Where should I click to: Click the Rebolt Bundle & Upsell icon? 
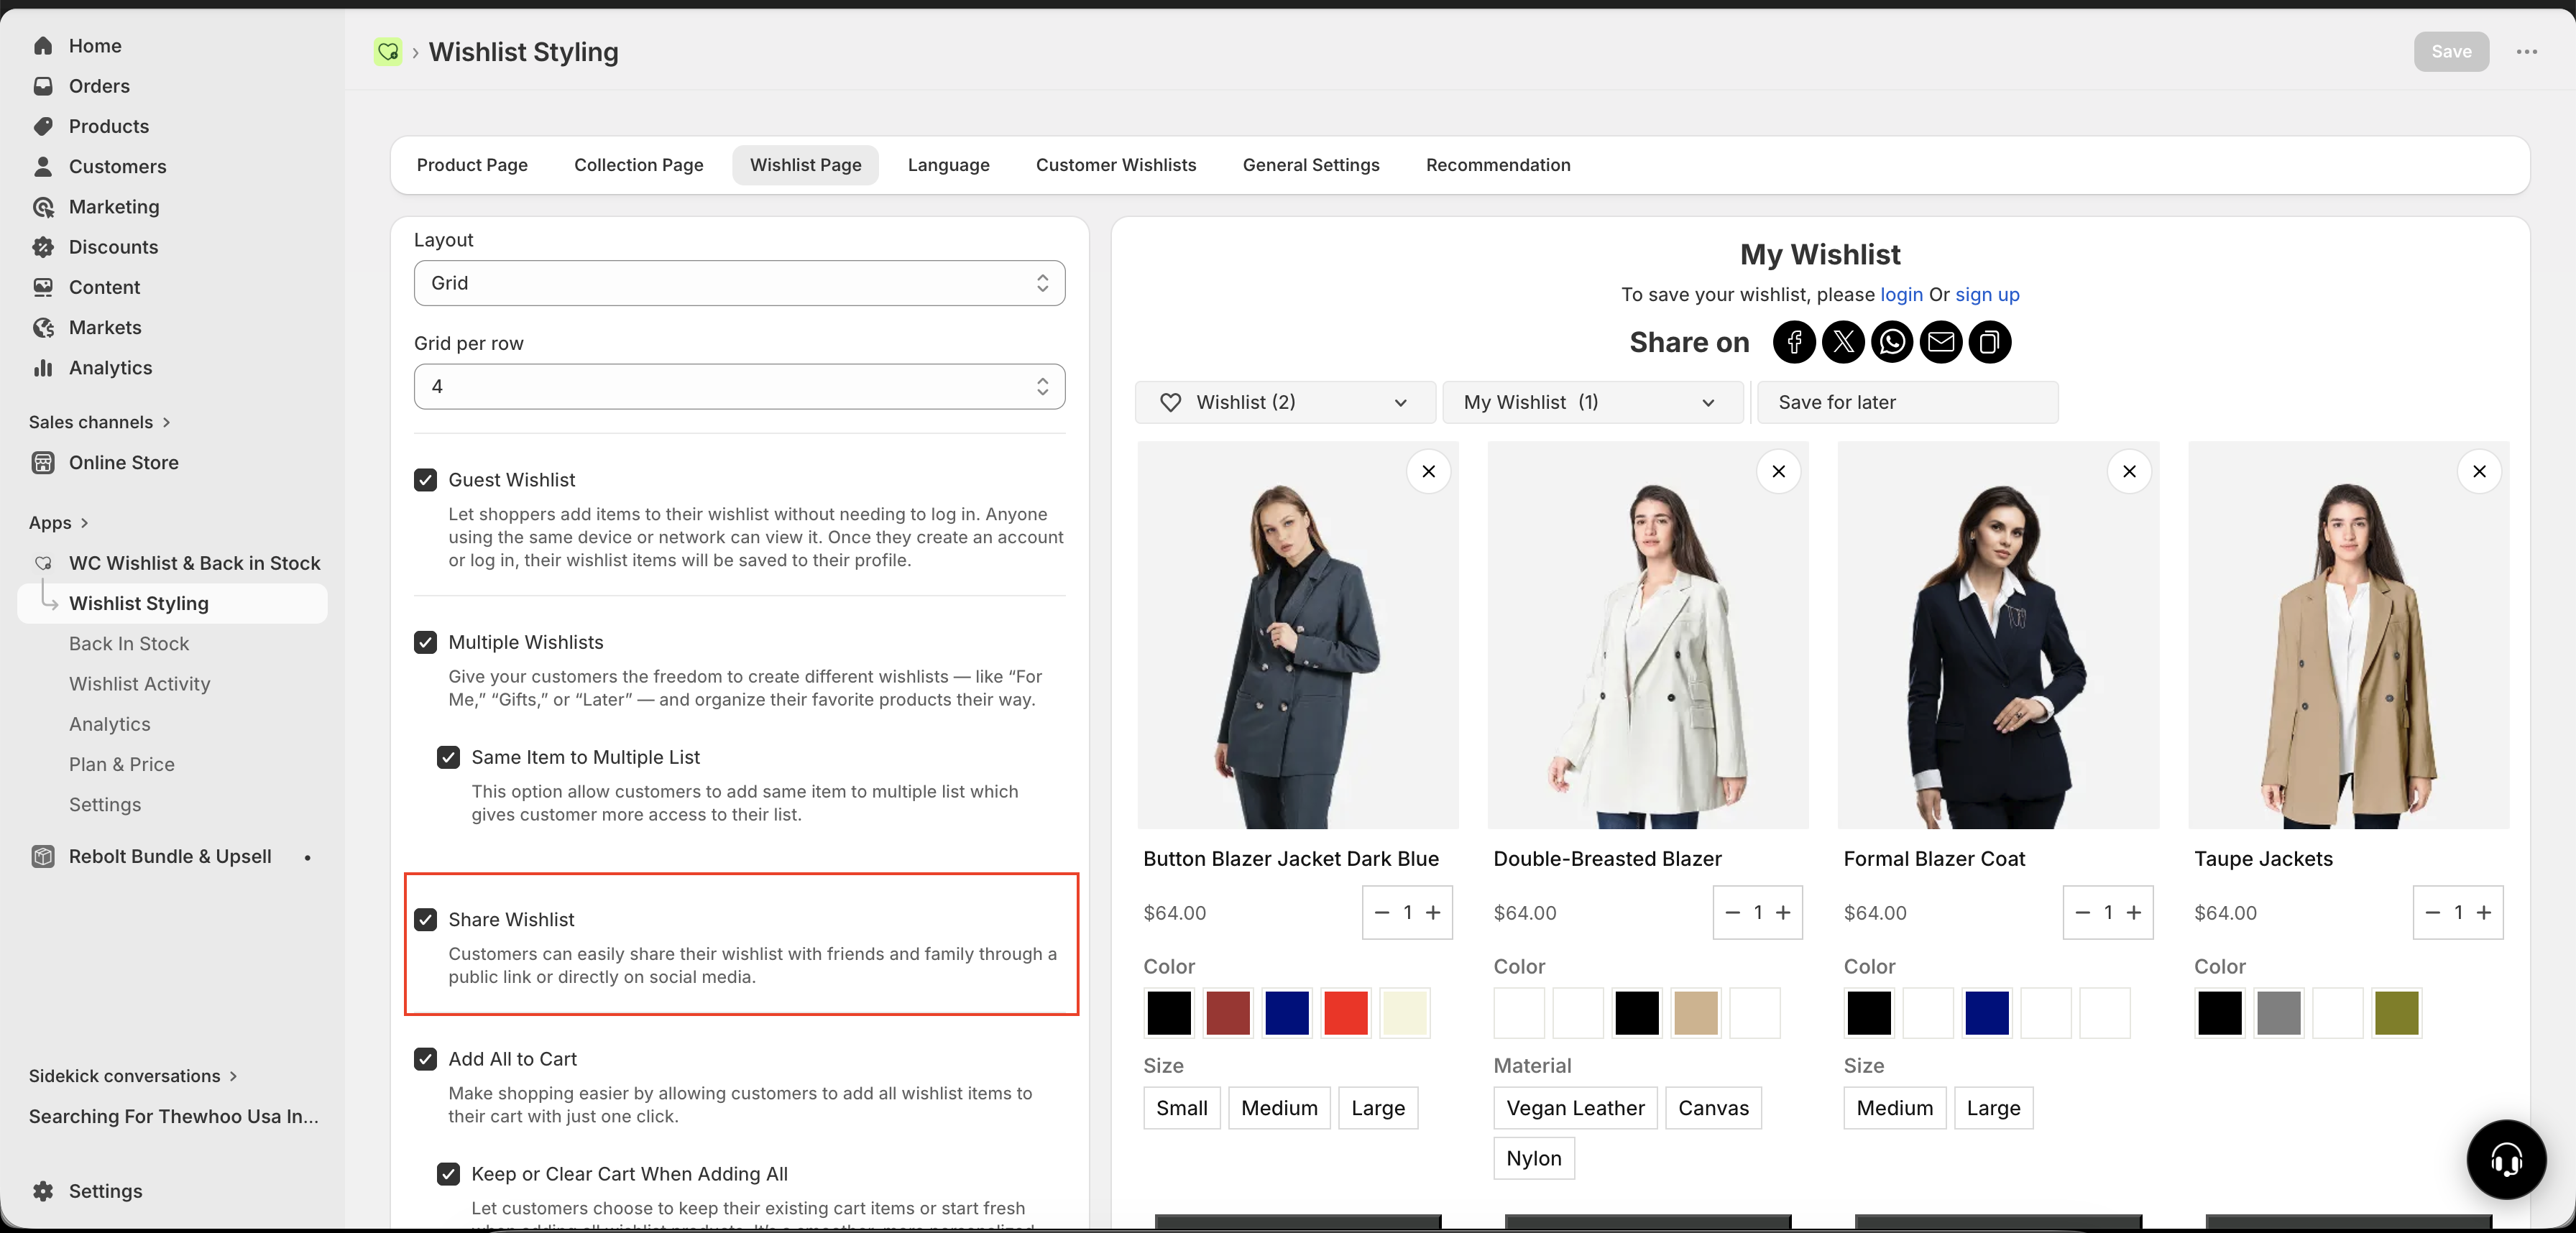(43, 857)
